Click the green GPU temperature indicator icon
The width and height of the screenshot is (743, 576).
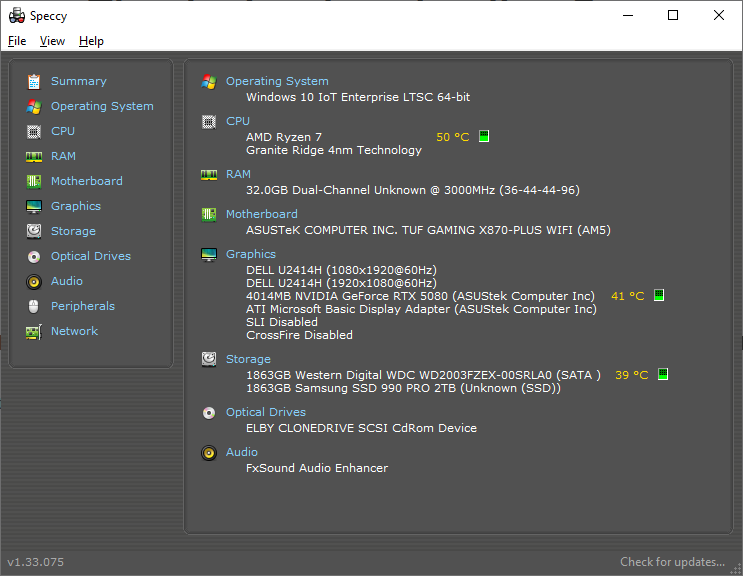point(659,295)
